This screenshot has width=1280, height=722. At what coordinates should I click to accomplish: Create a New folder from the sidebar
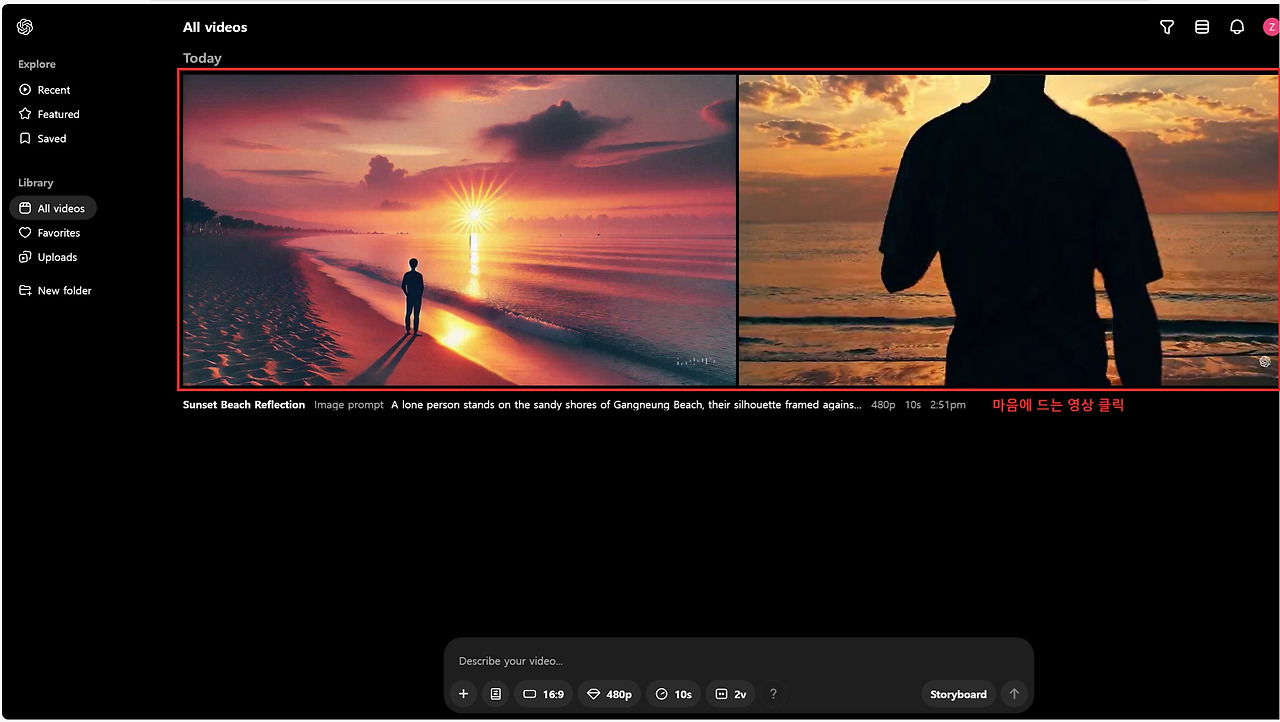pos(55,291)
